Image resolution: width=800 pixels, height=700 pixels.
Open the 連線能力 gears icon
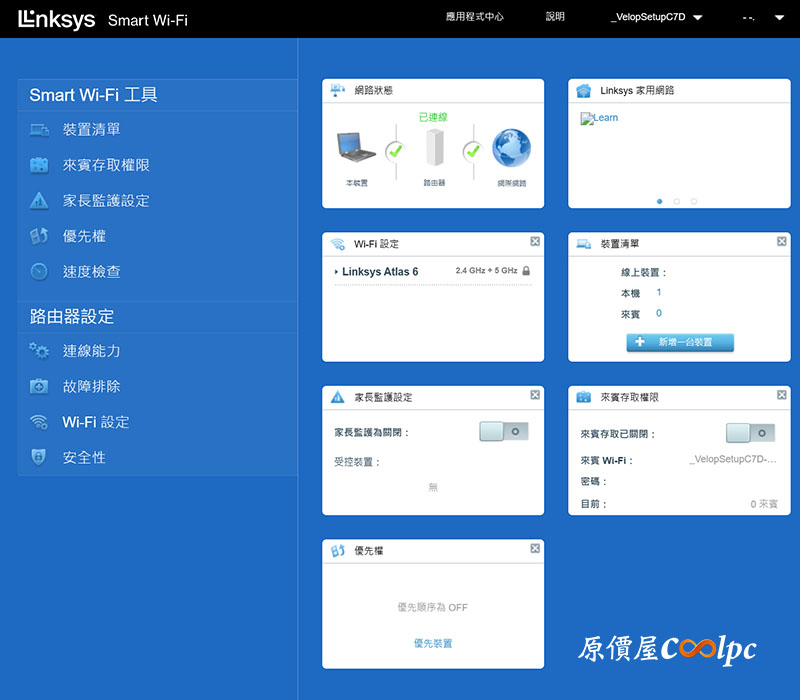click(x=39, y=351)
